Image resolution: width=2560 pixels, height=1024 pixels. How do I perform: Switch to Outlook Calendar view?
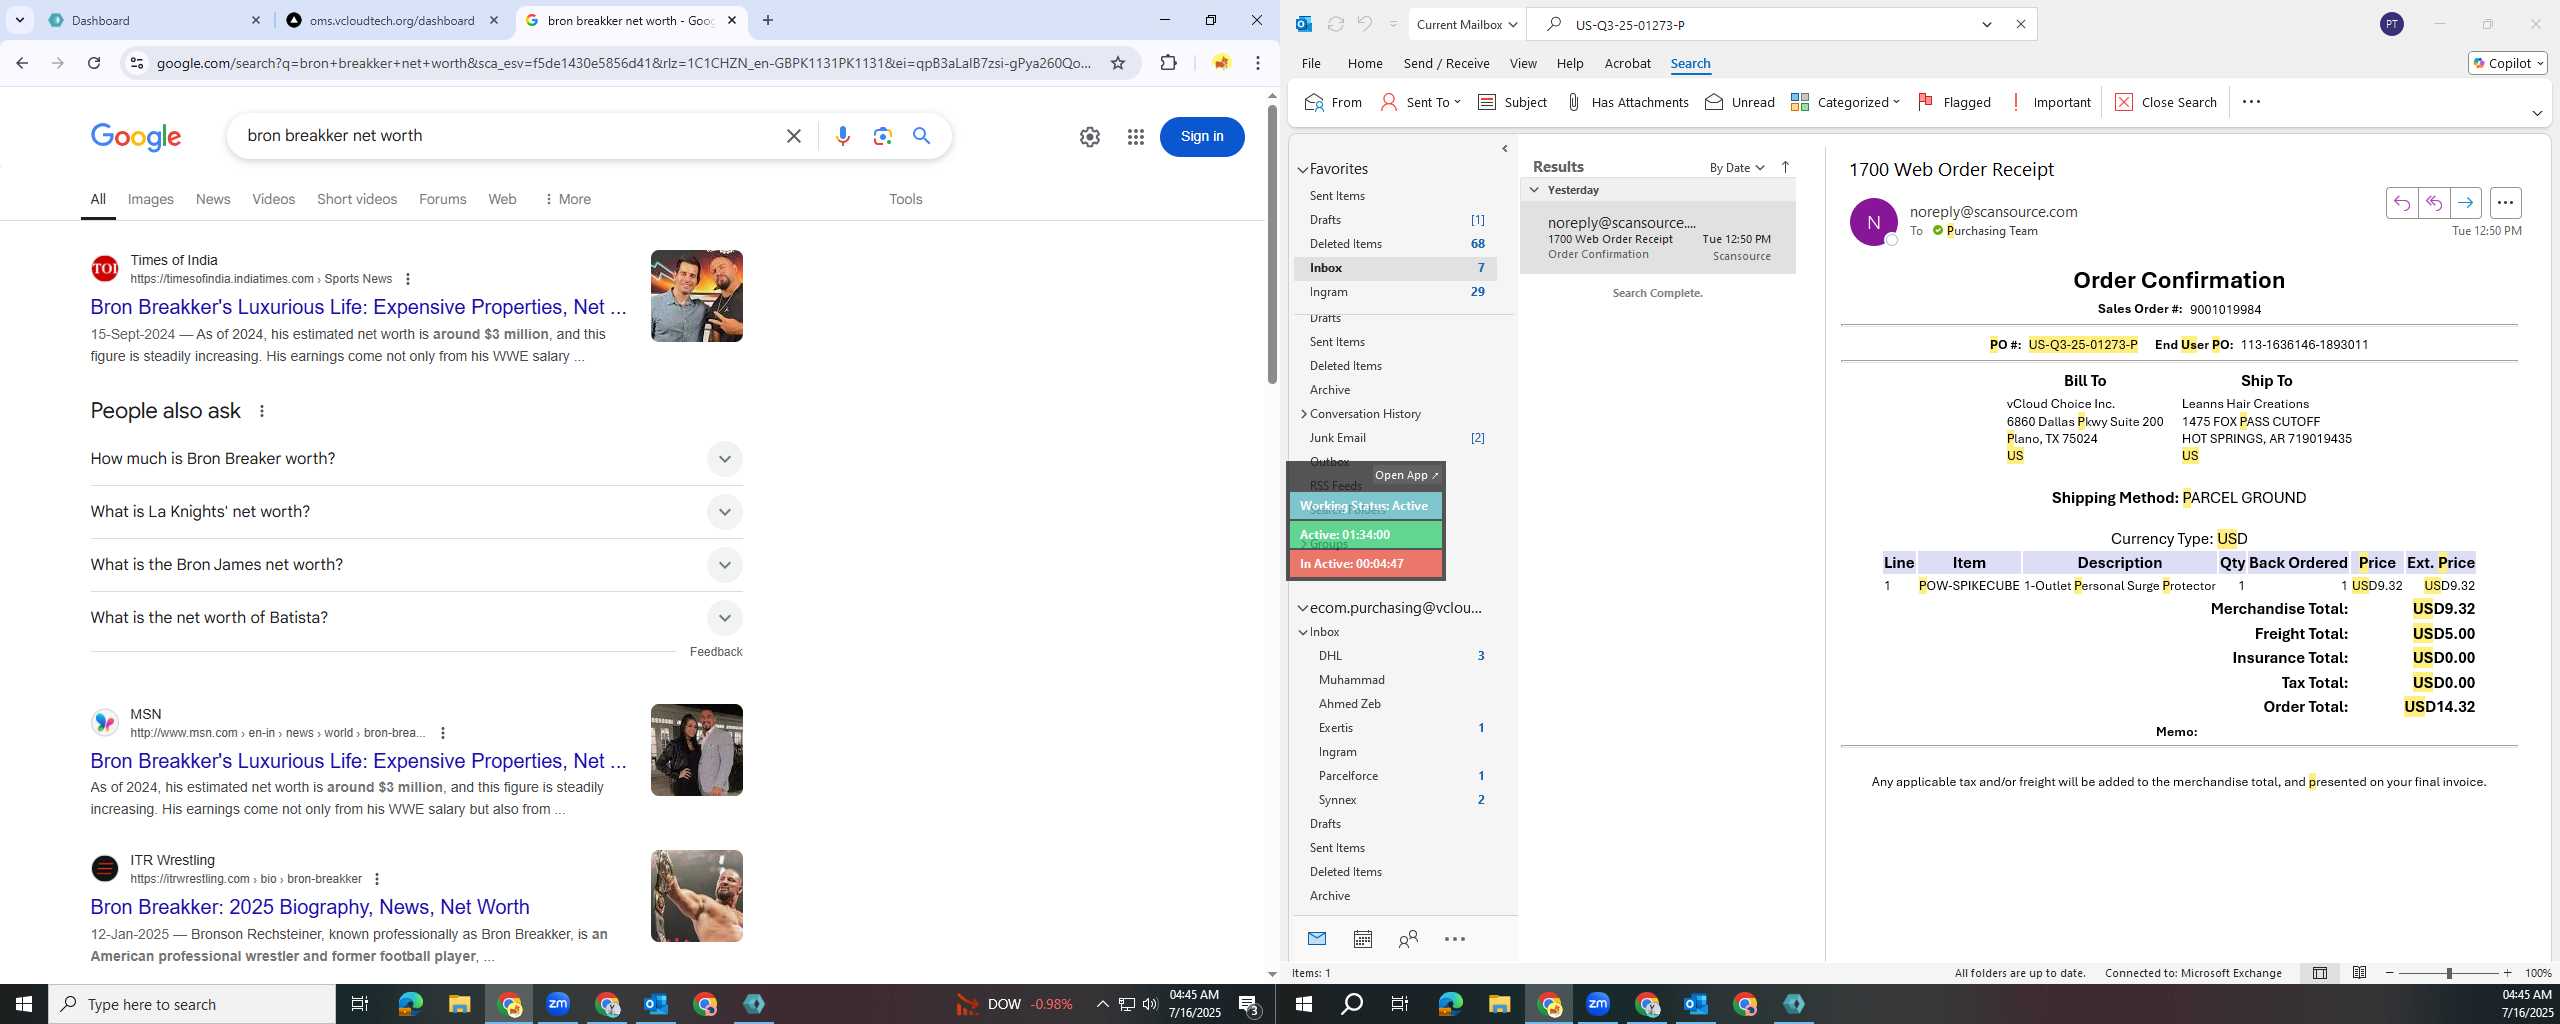[x=1362, y=939]
